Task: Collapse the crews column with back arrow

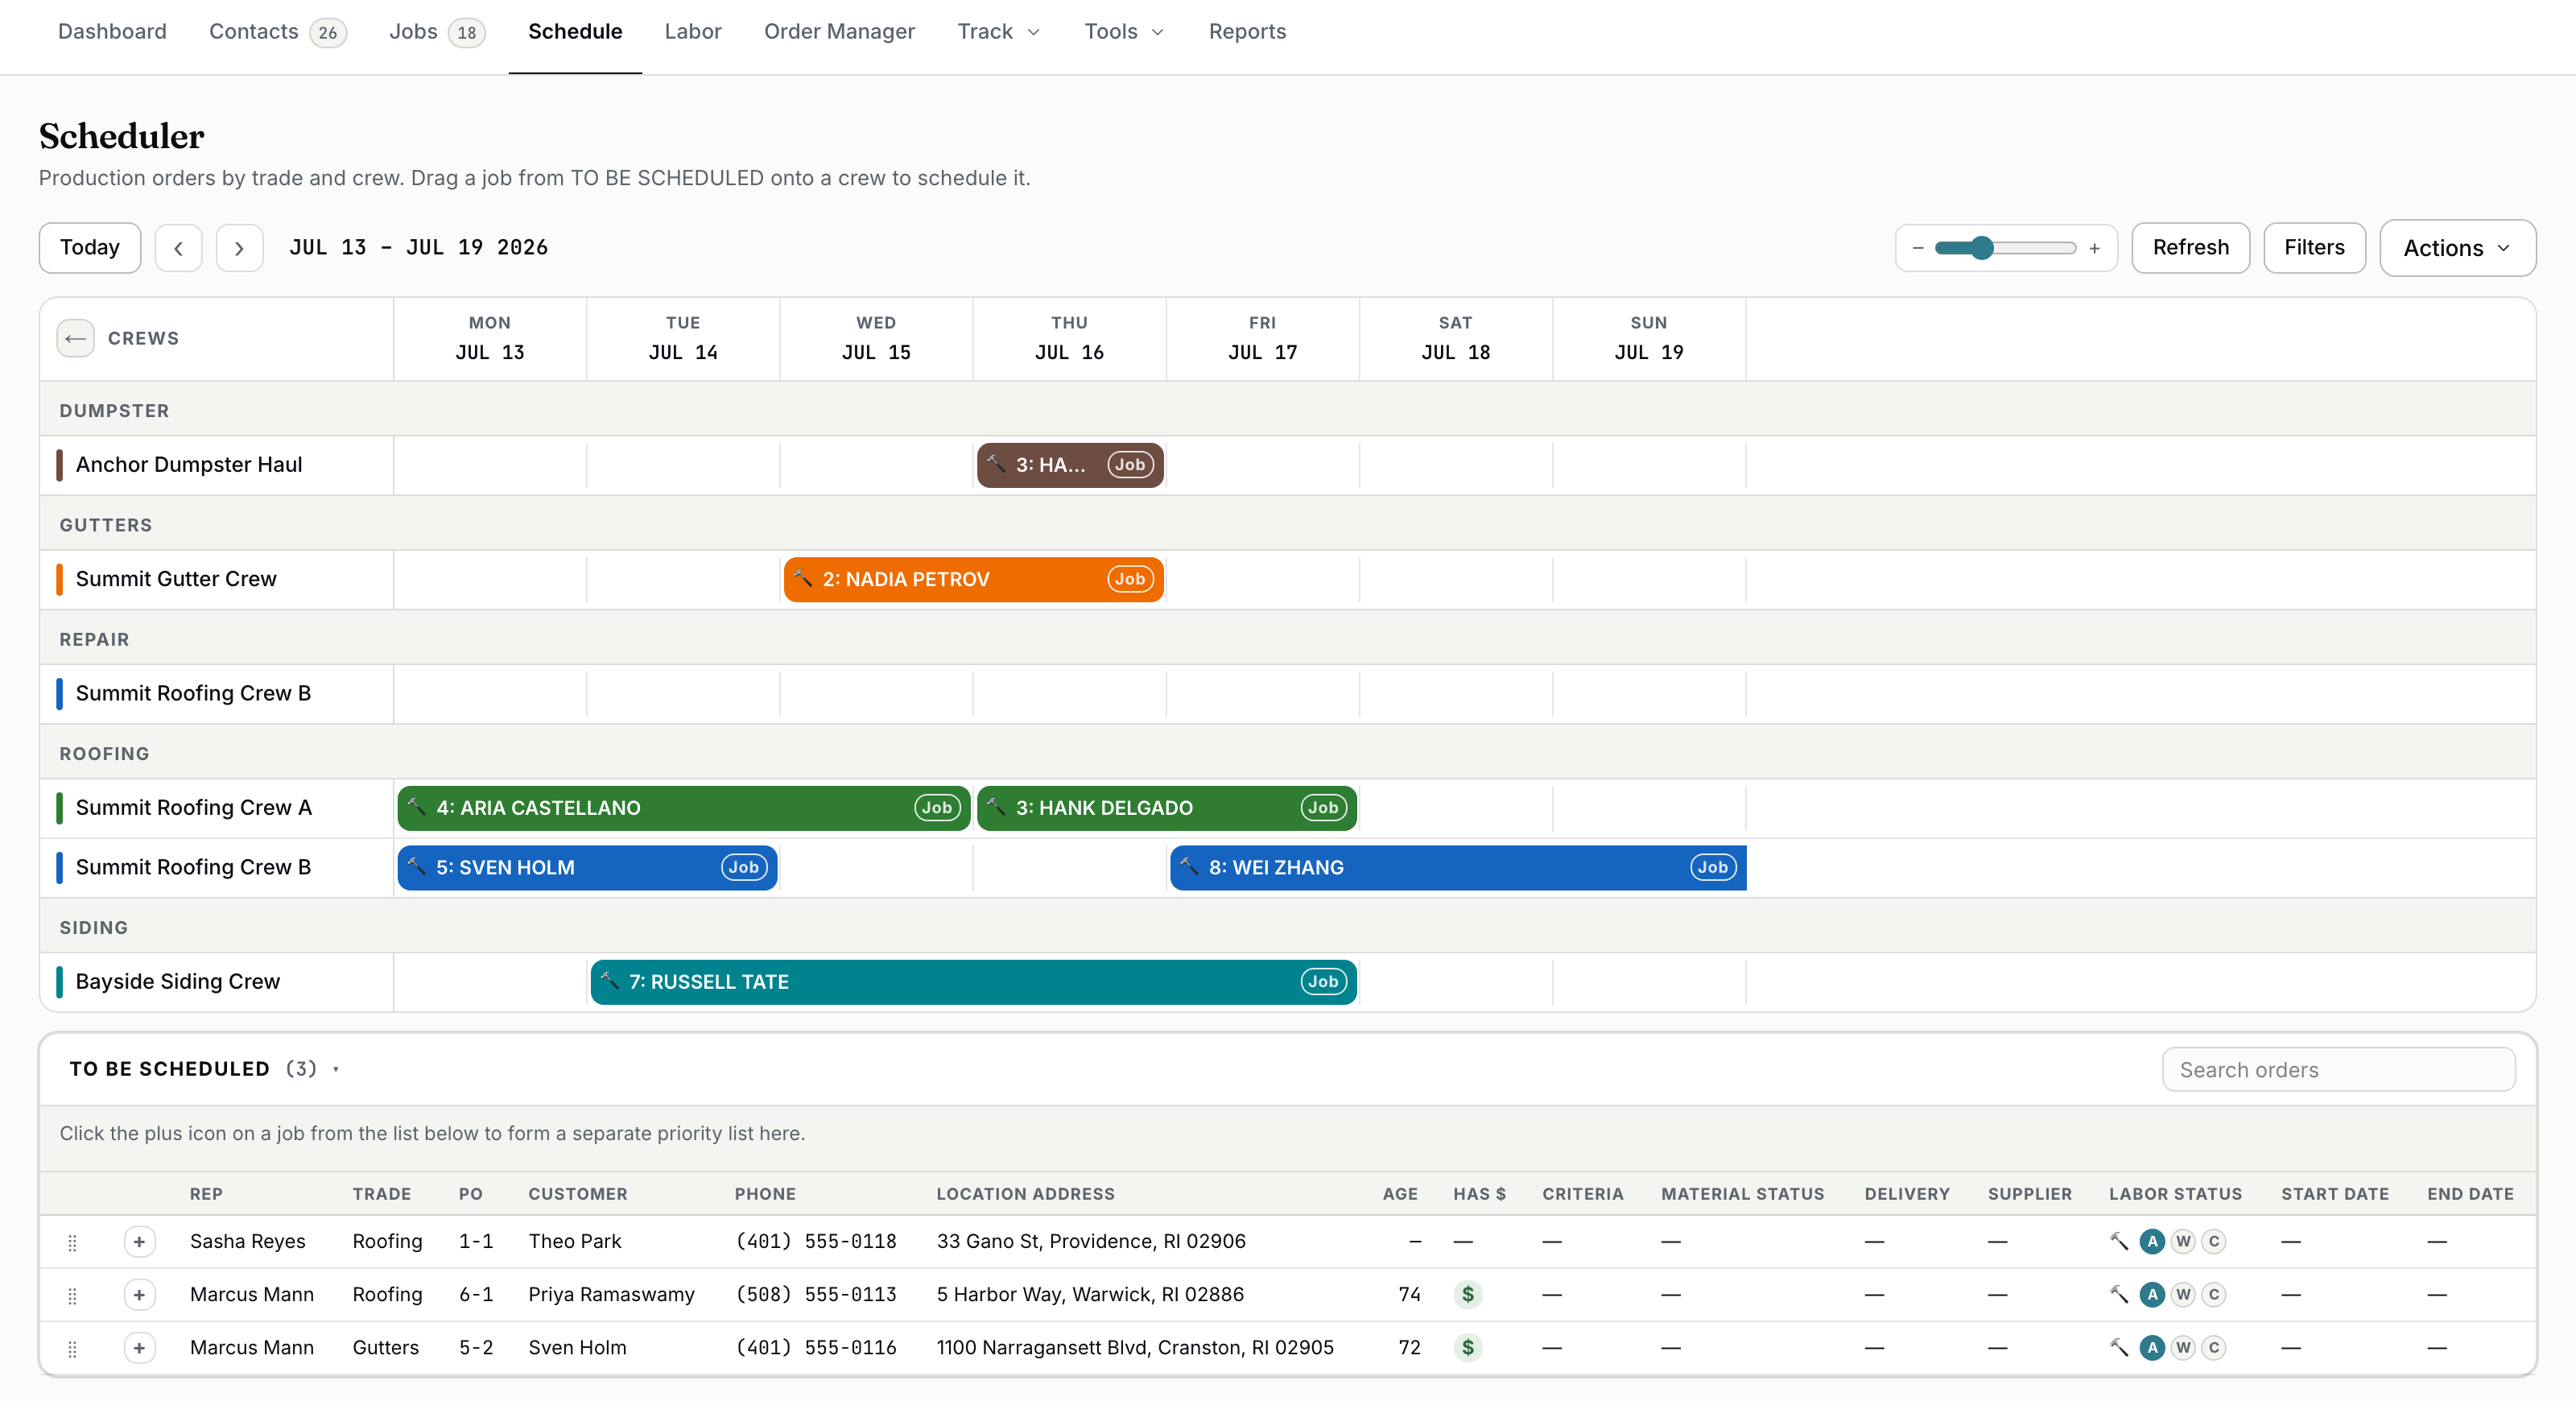Action: coord(75,338)
